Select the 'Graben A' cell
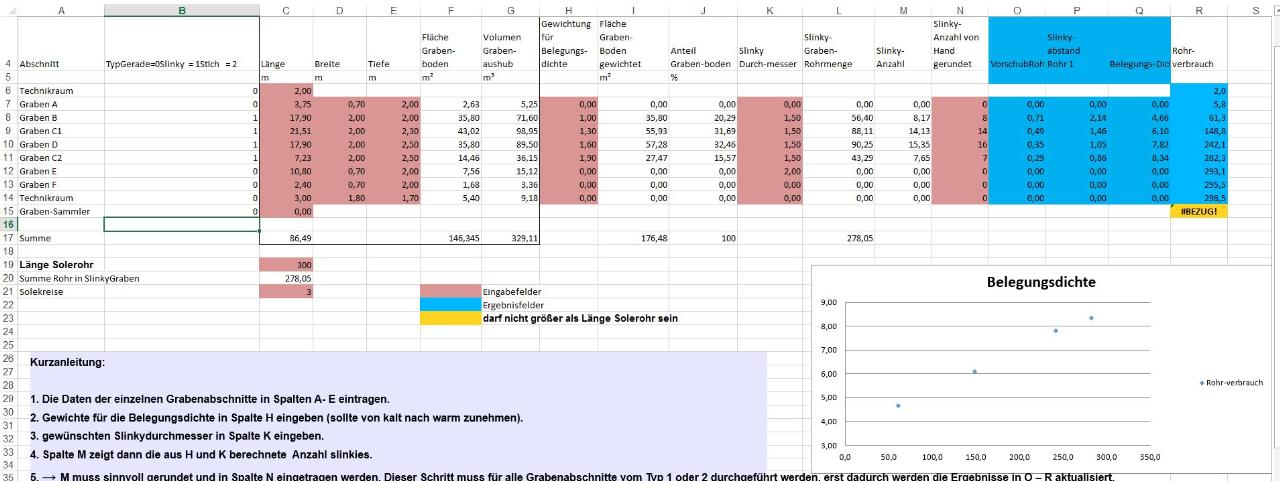The image size is (1280, 481). (61, 104)
